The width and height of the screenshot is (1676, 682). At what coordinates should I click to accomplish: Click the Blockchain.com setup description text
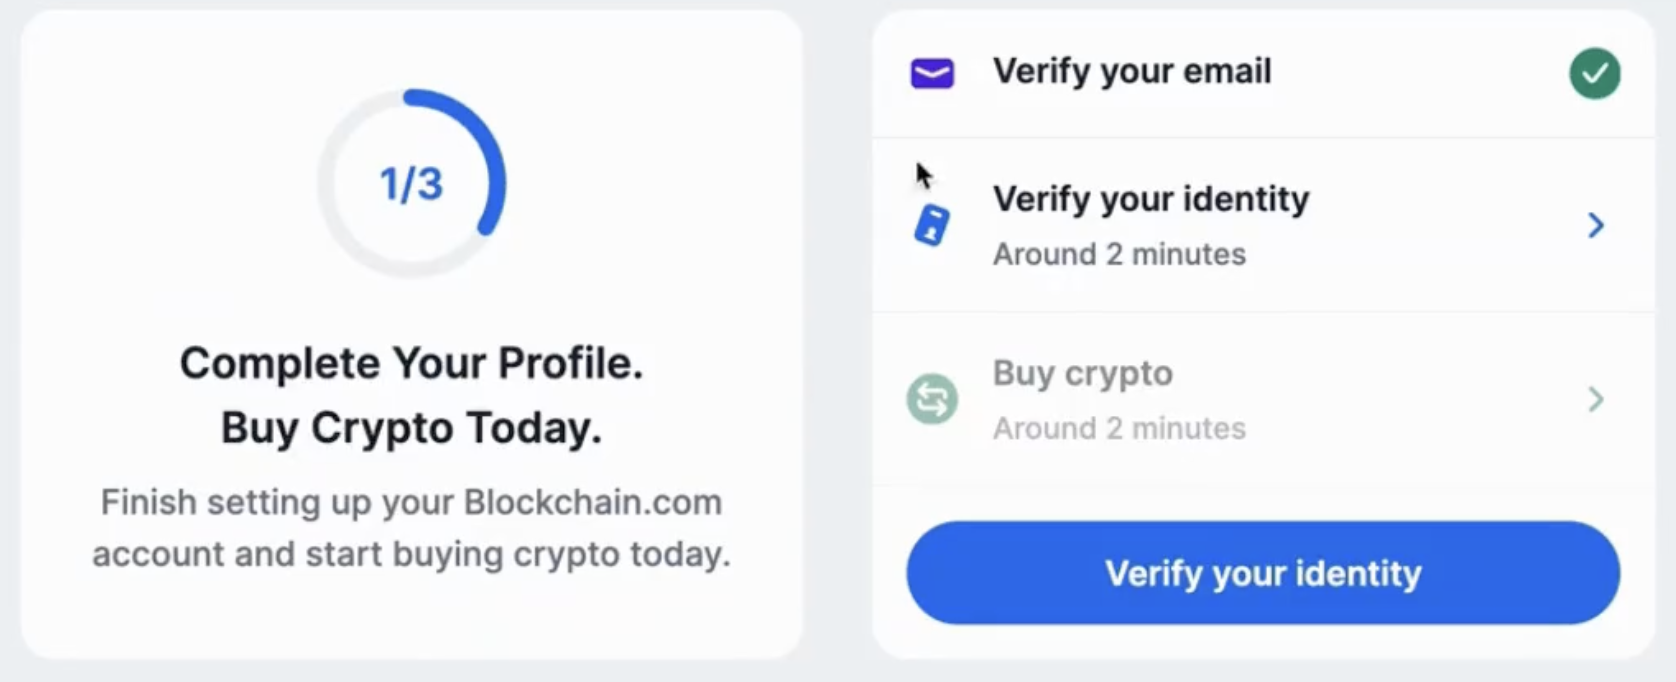pyautogui.click(x=411, y=527)
